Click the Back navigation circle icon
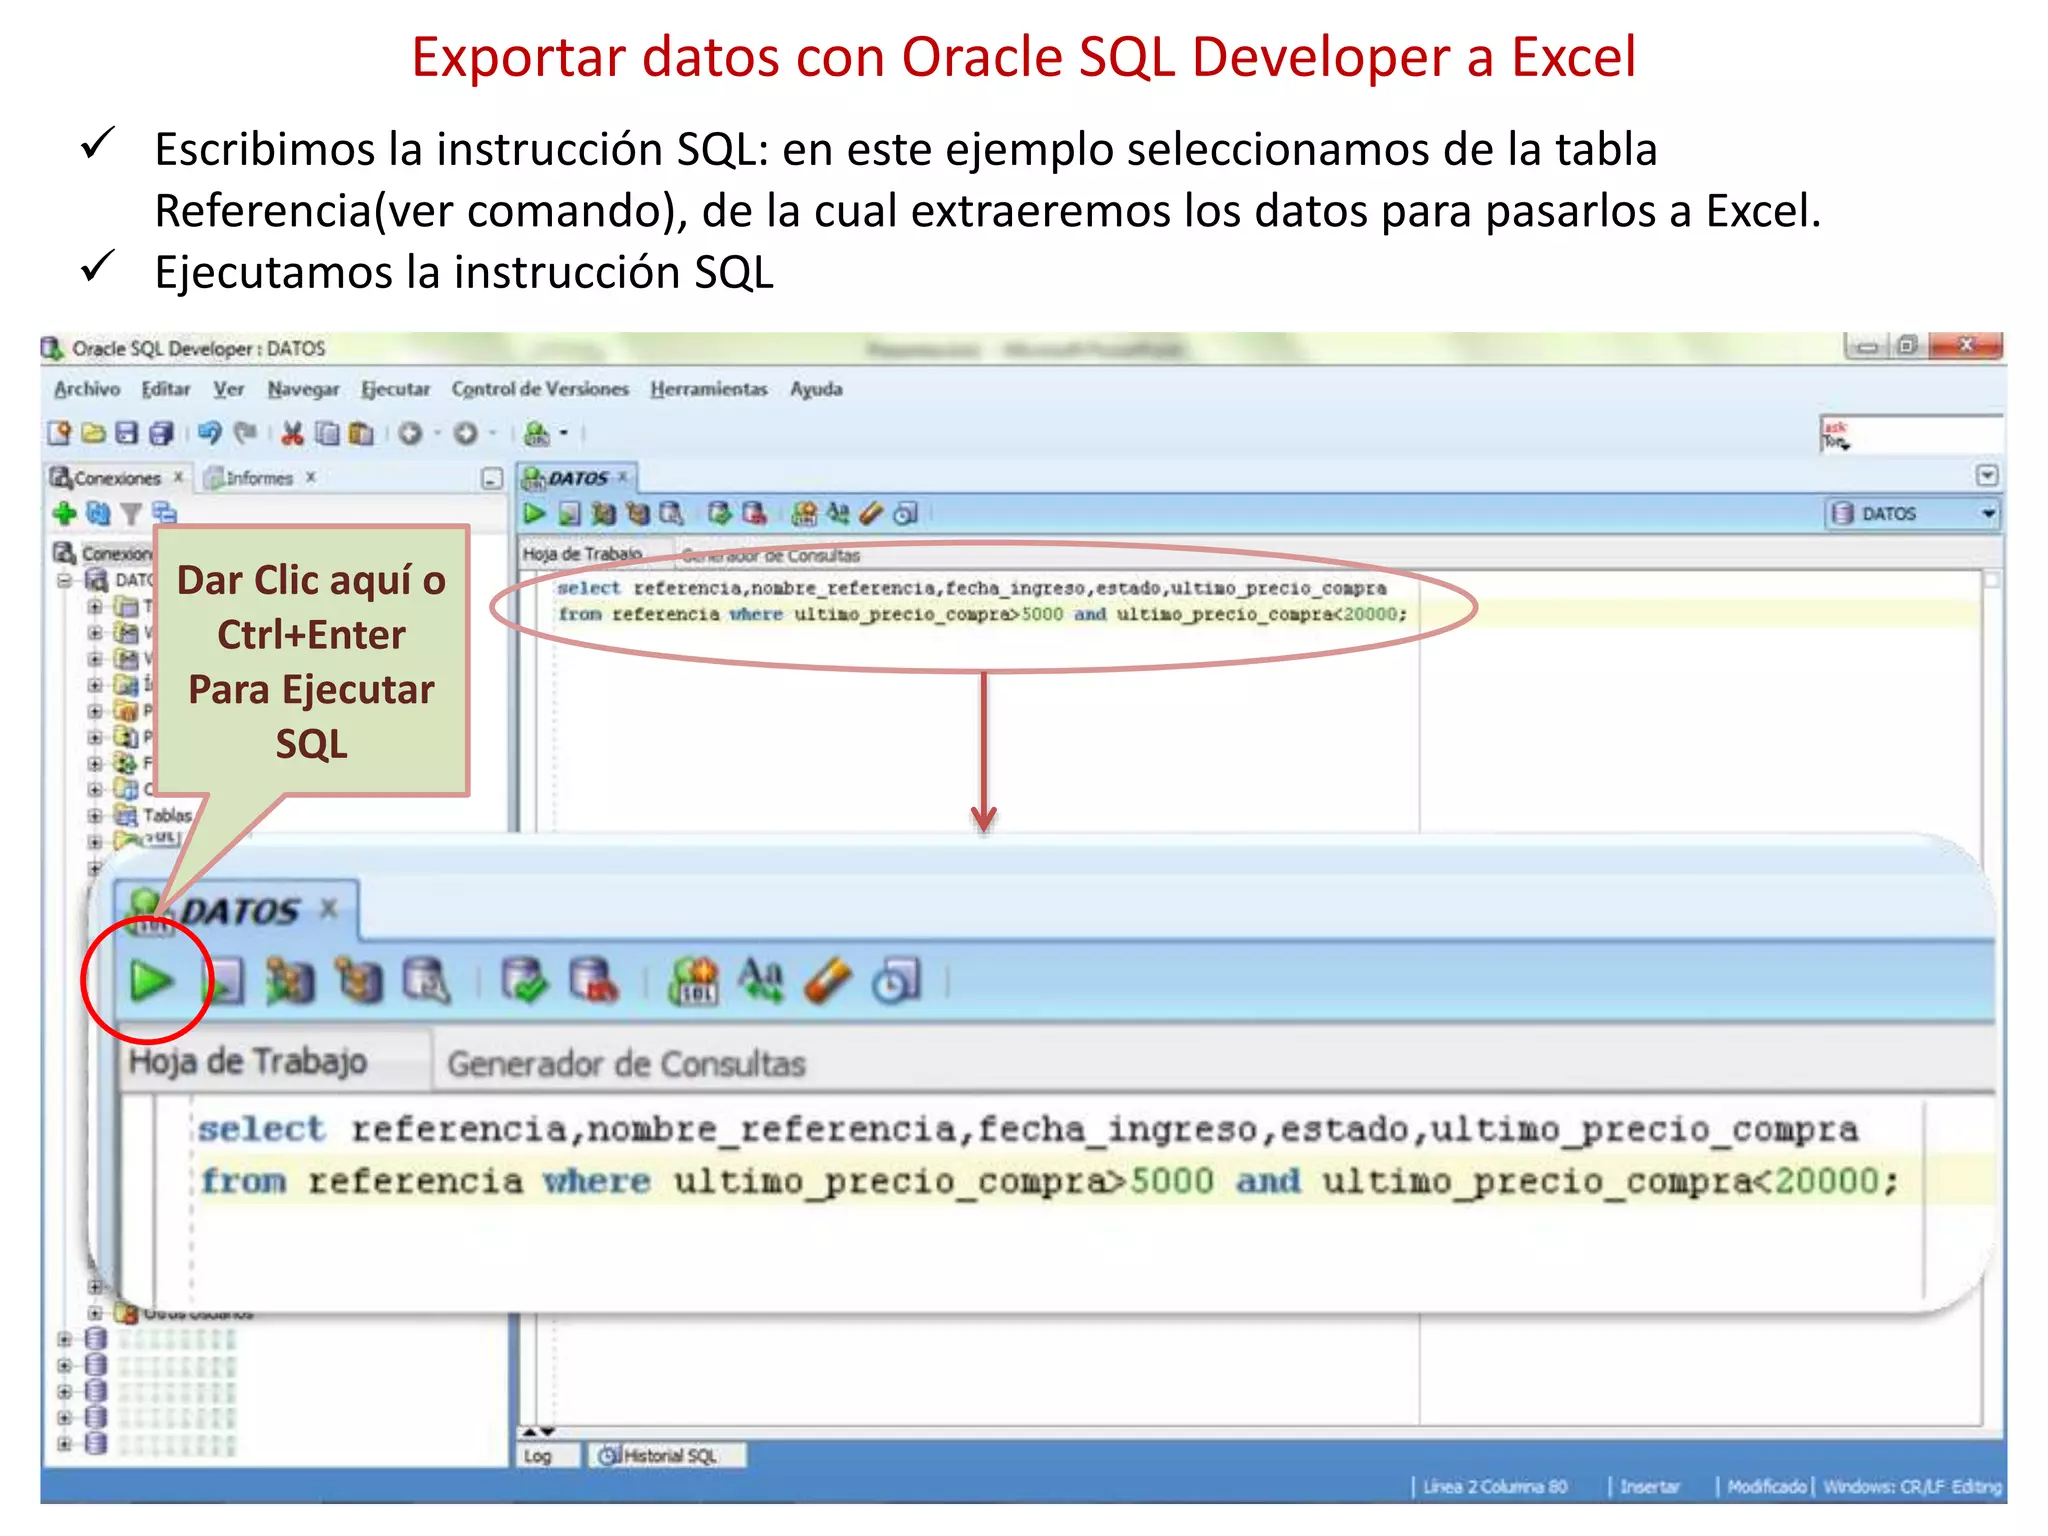 (410, 433)
